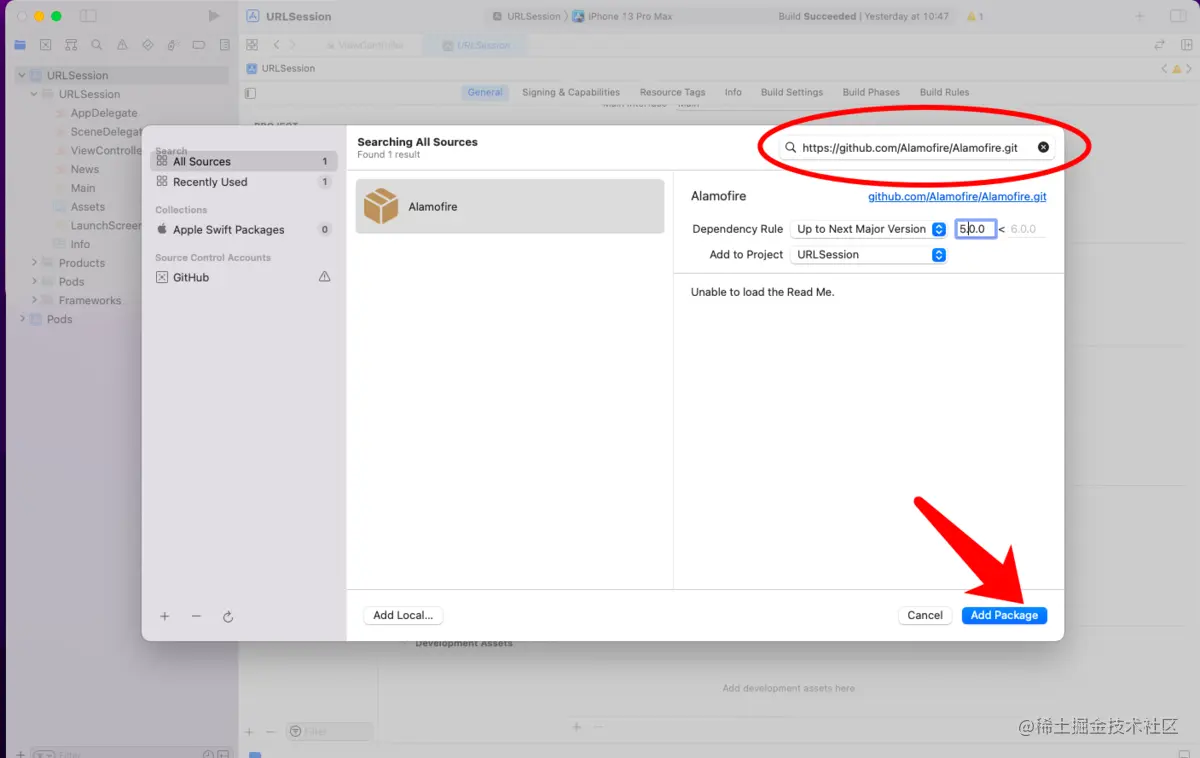This screenshot has height=758, width=1200.
Task: Open the Dependency Rule dropdown
Action: click(x=868, y=229)
